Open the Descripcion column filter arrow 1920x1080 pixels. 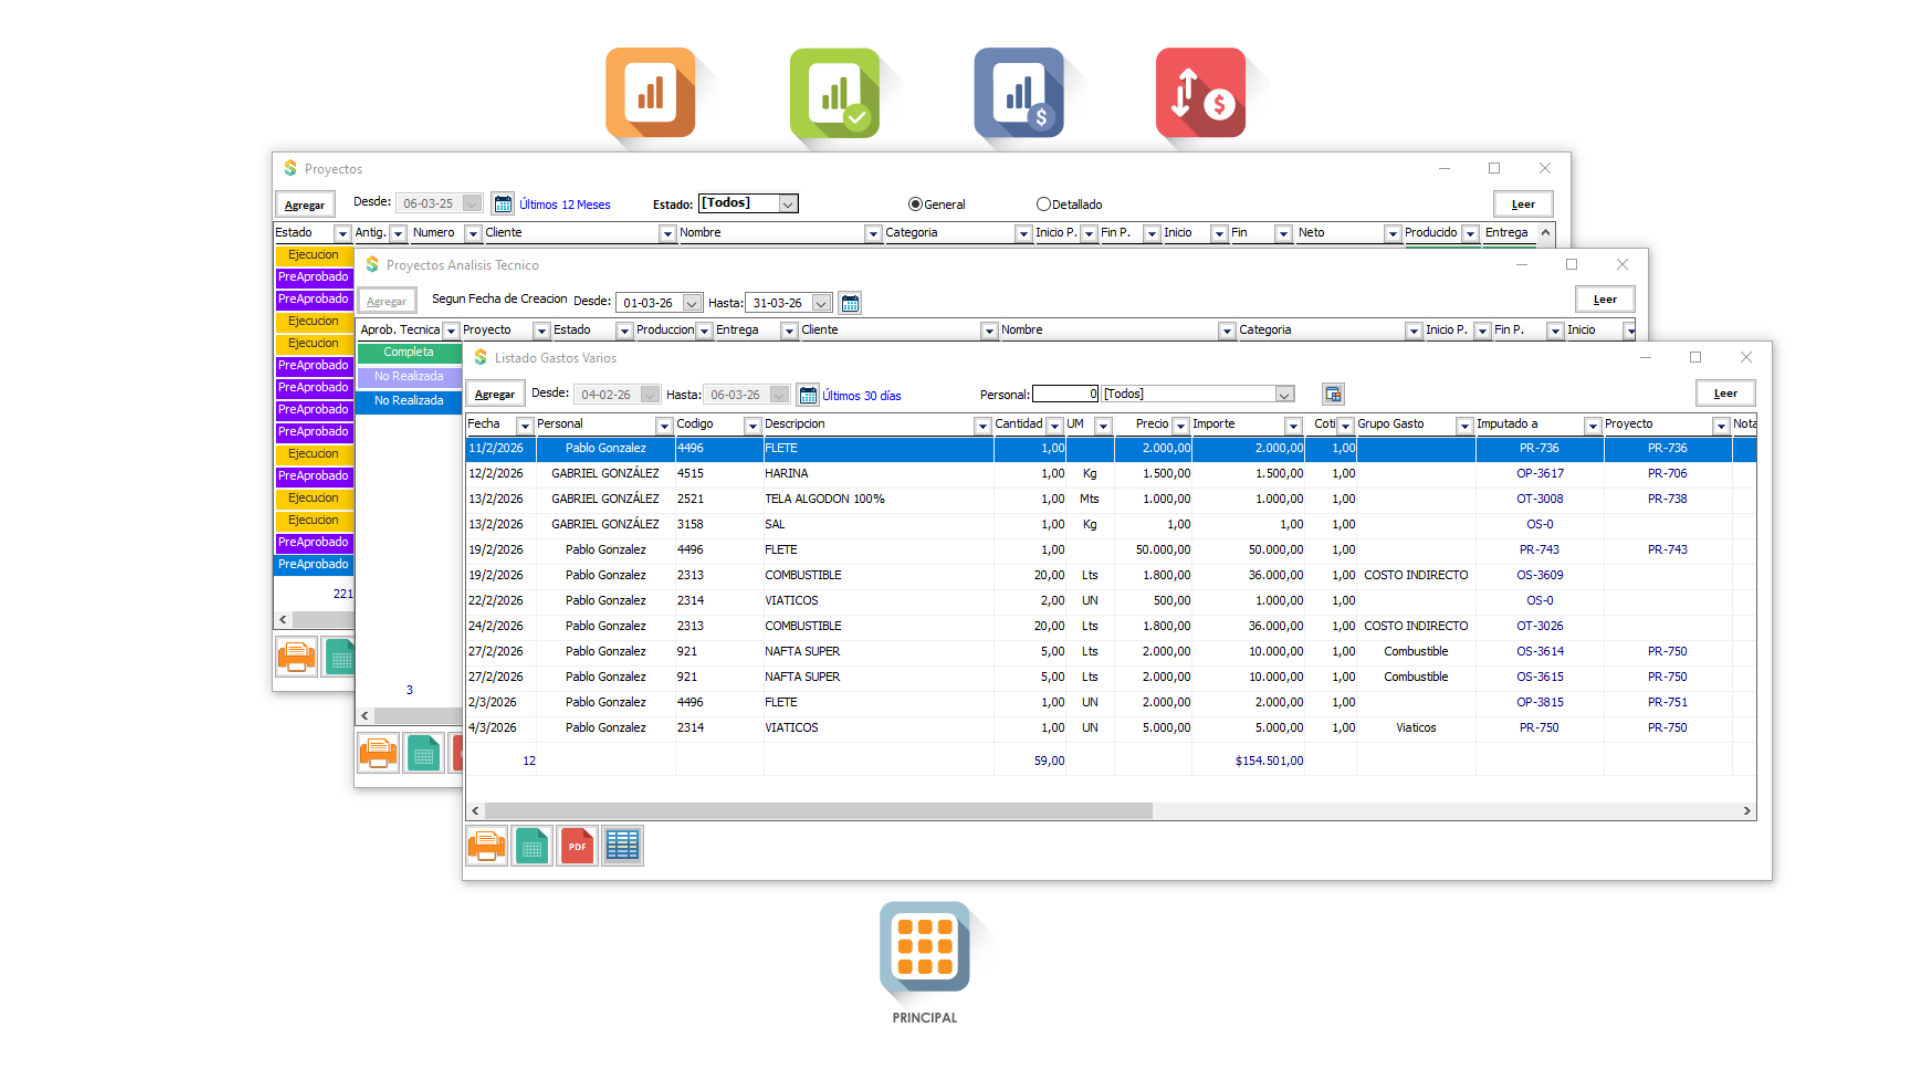[x=982, y=426]
